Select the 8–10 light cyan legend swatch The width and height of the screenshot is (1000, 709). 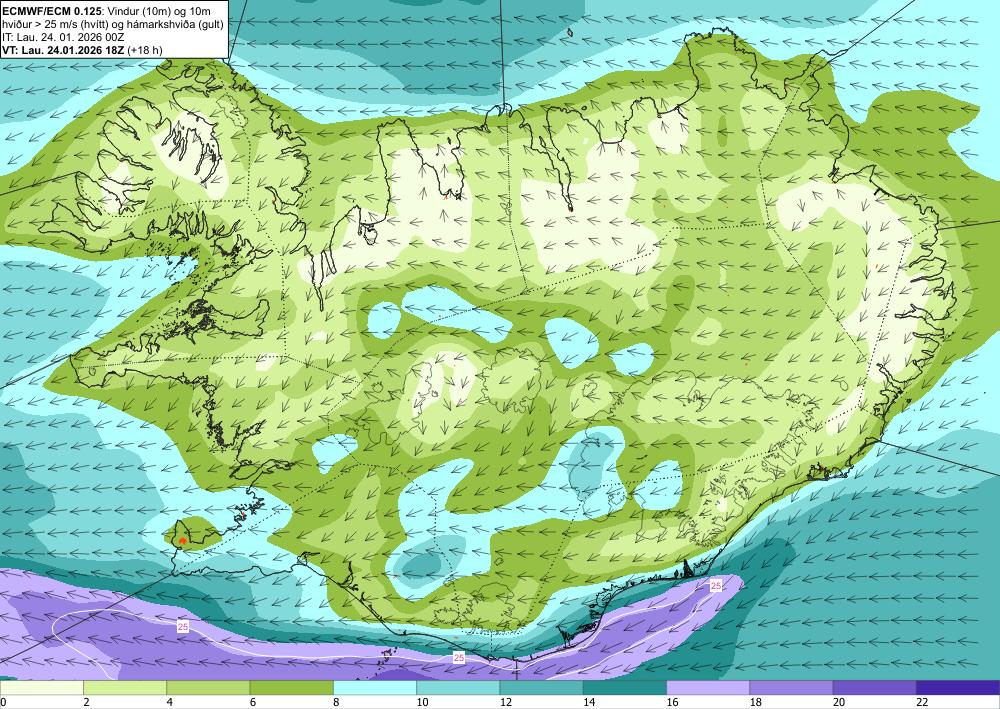pos(375,688)
